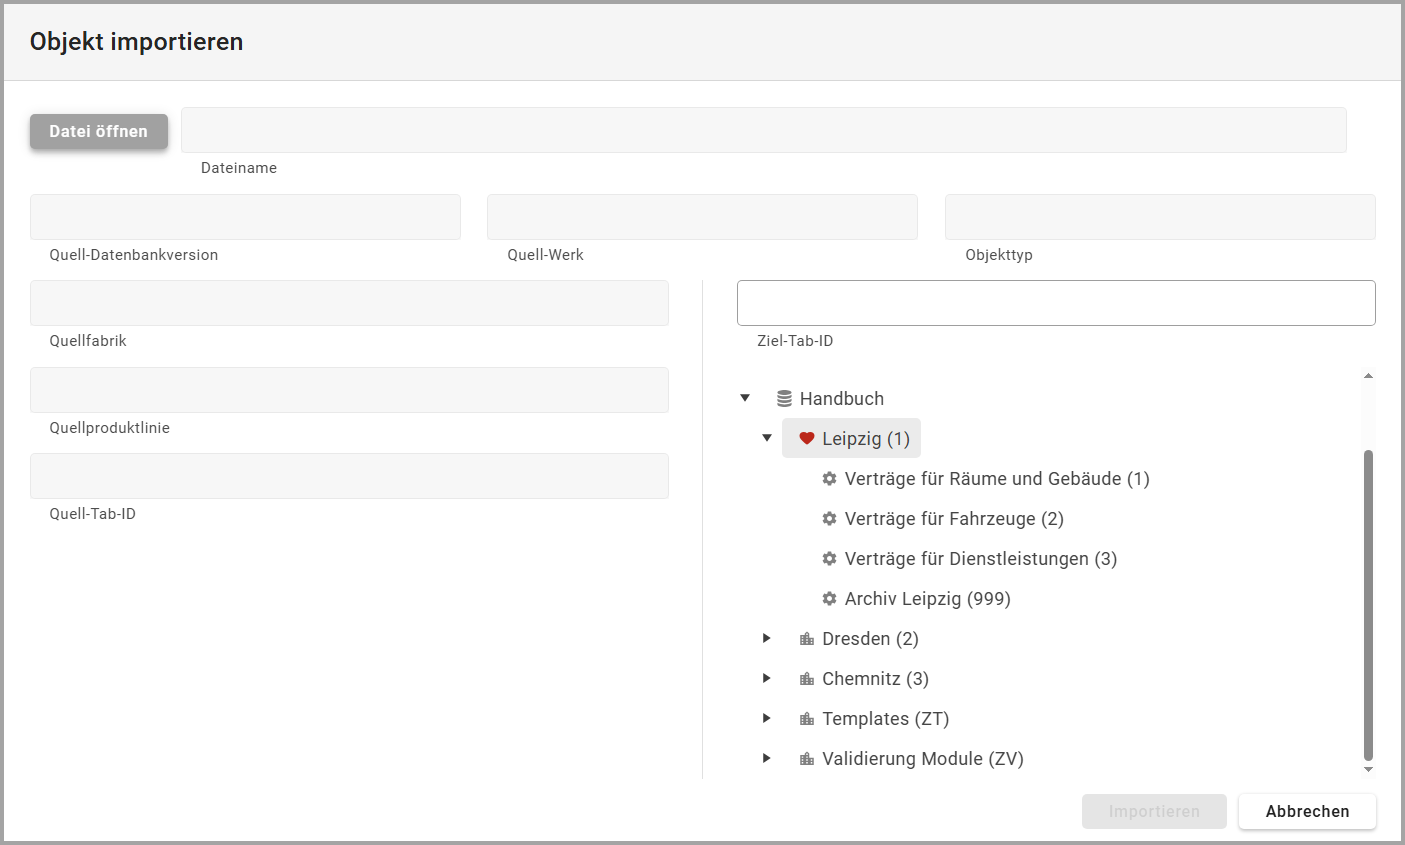This screenshot has width=1405, height=845.
Task: Expand the Templates (ZT) node
Action: (x=767, y=718)
